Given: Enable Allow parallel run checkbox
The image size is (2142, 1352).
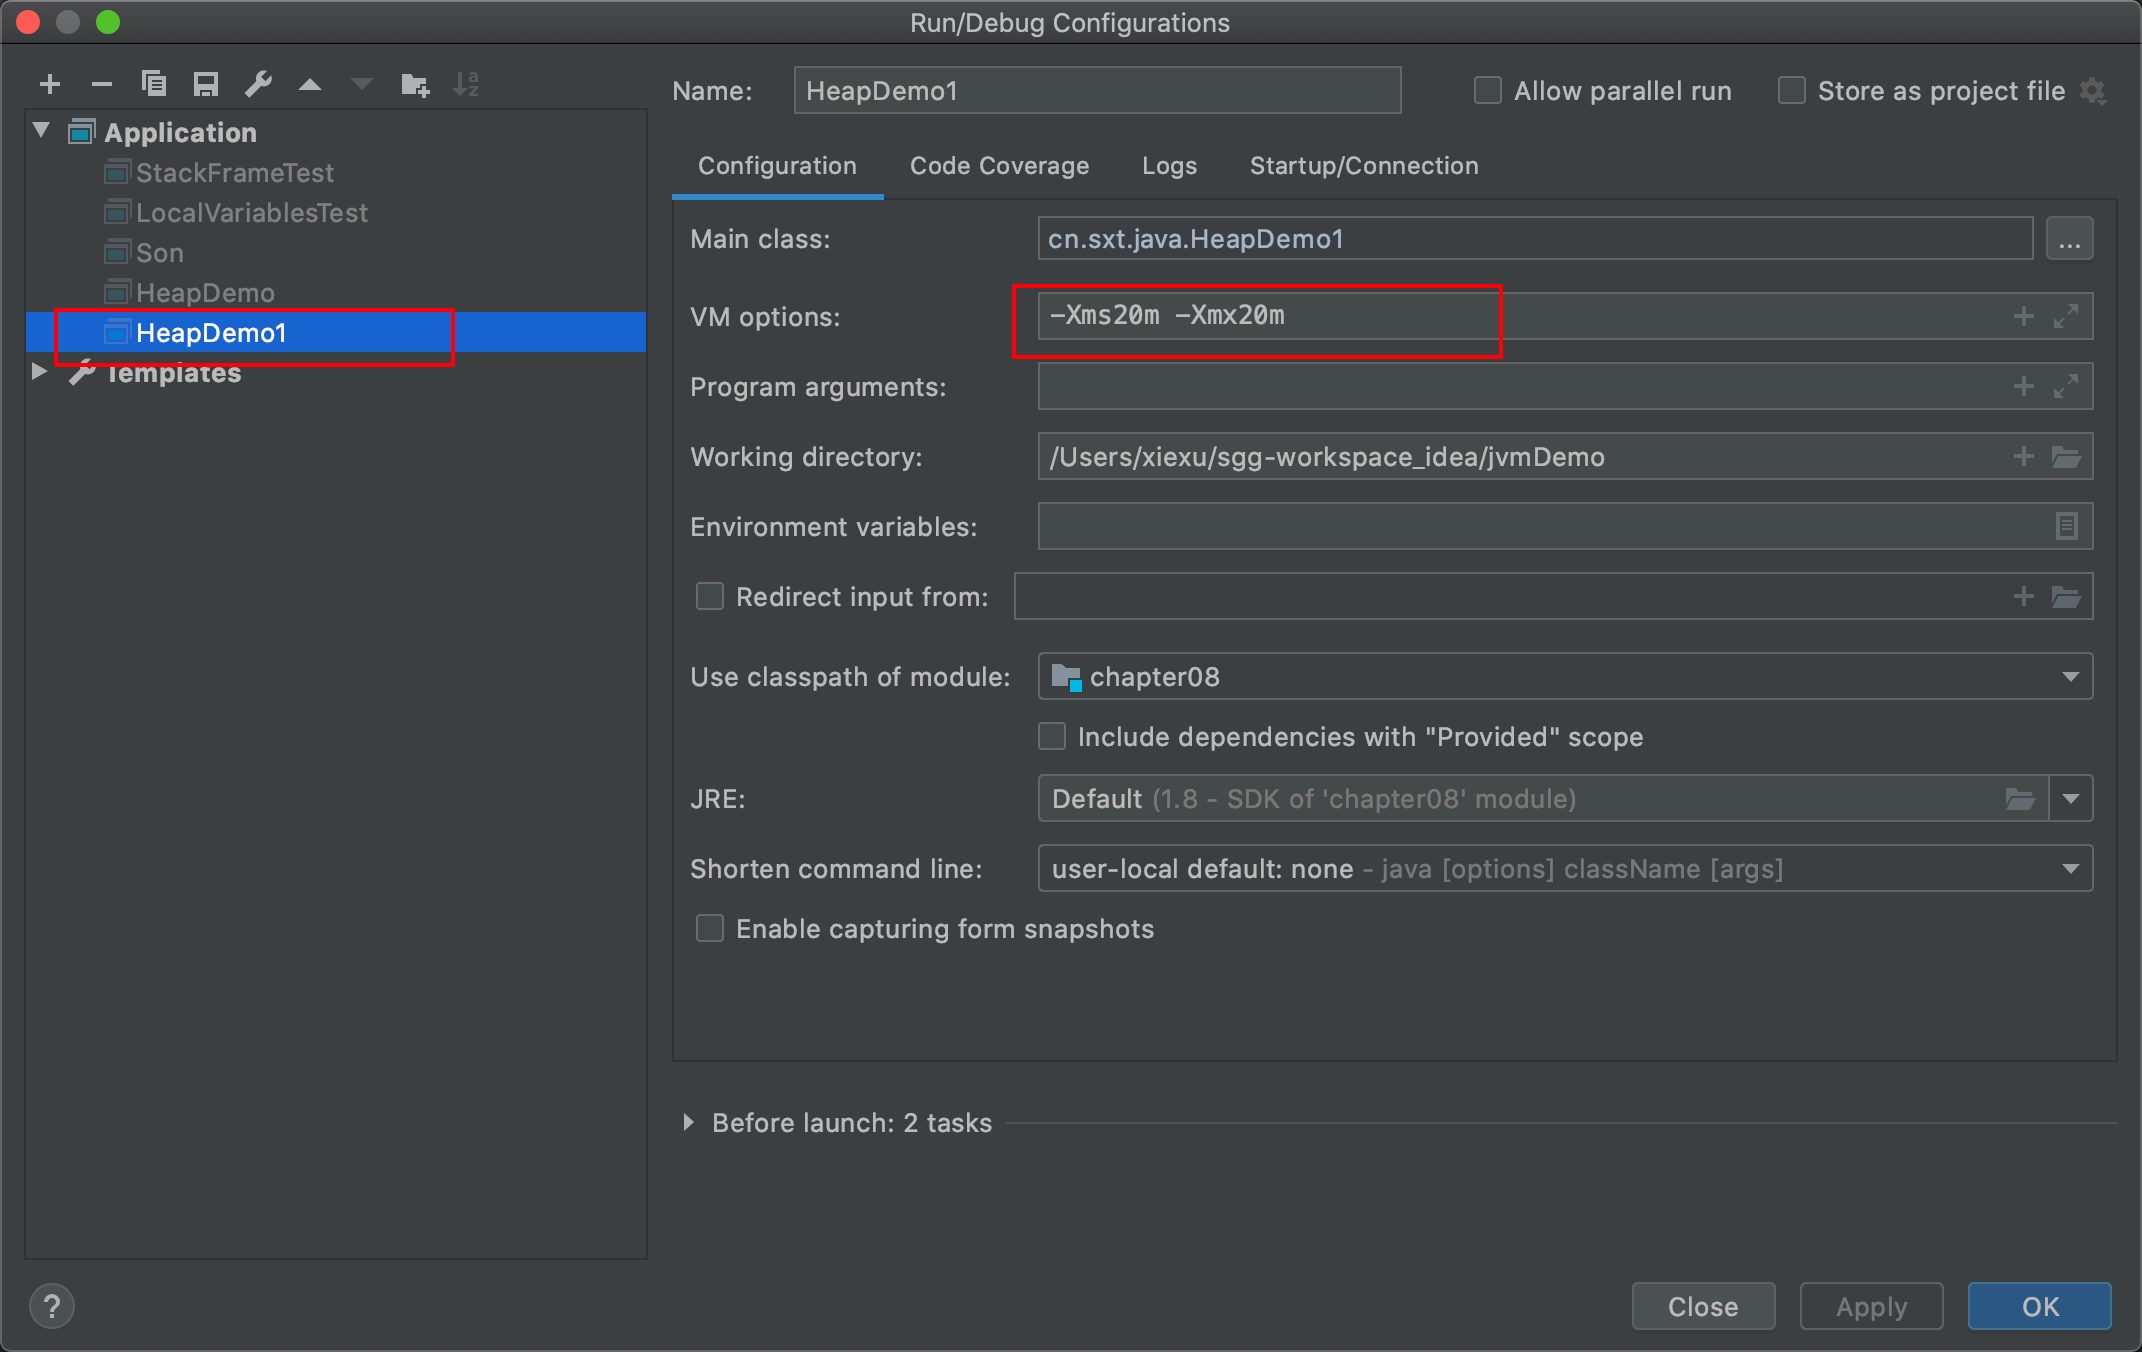Looking at the screenshot, I should (1488, 91).
